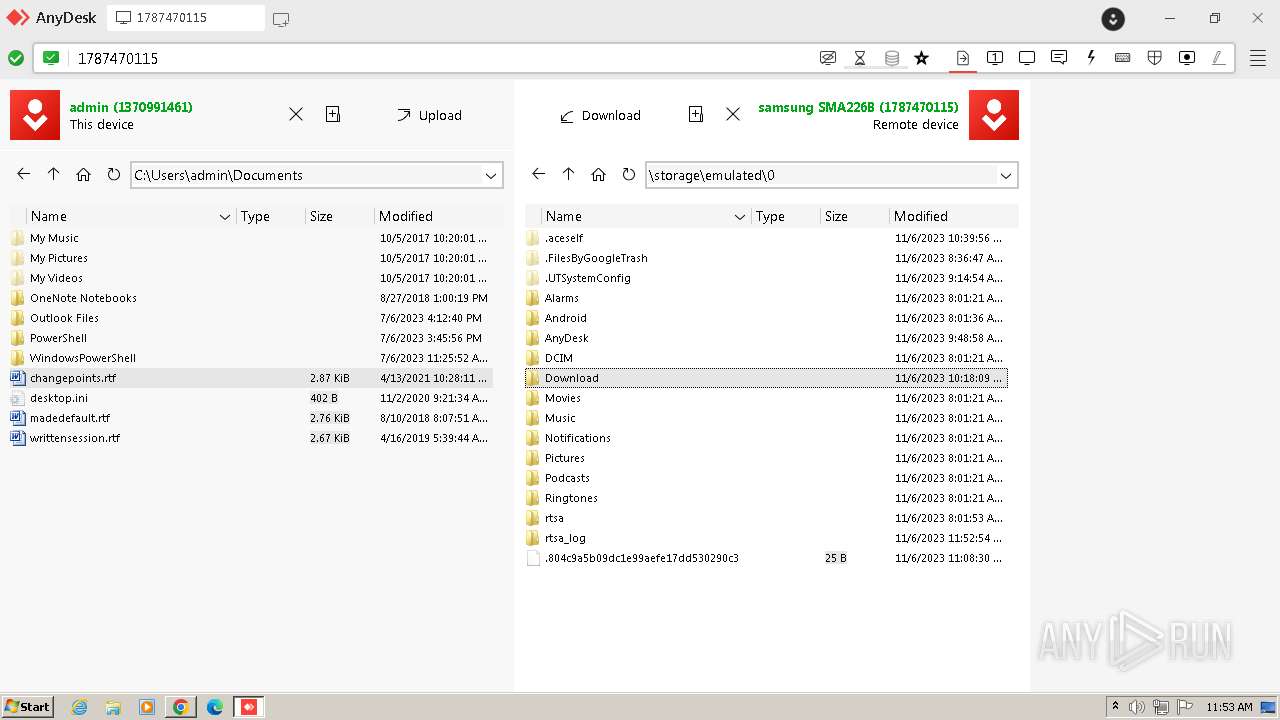The width and height of the screenshot is (1280, 720).
Task: Select madedefault.rtf file
Action: tap(250, 418)
